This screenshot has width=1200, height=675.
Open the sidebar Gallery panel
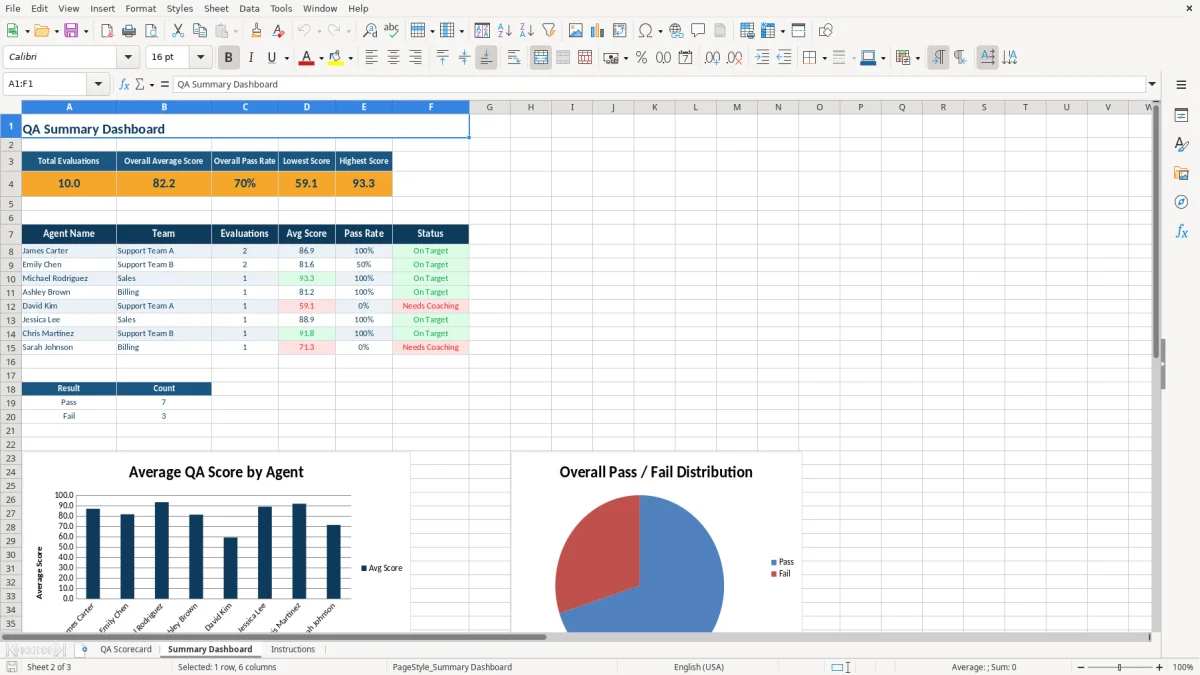pyautogui.click(x=1181, y=173)
